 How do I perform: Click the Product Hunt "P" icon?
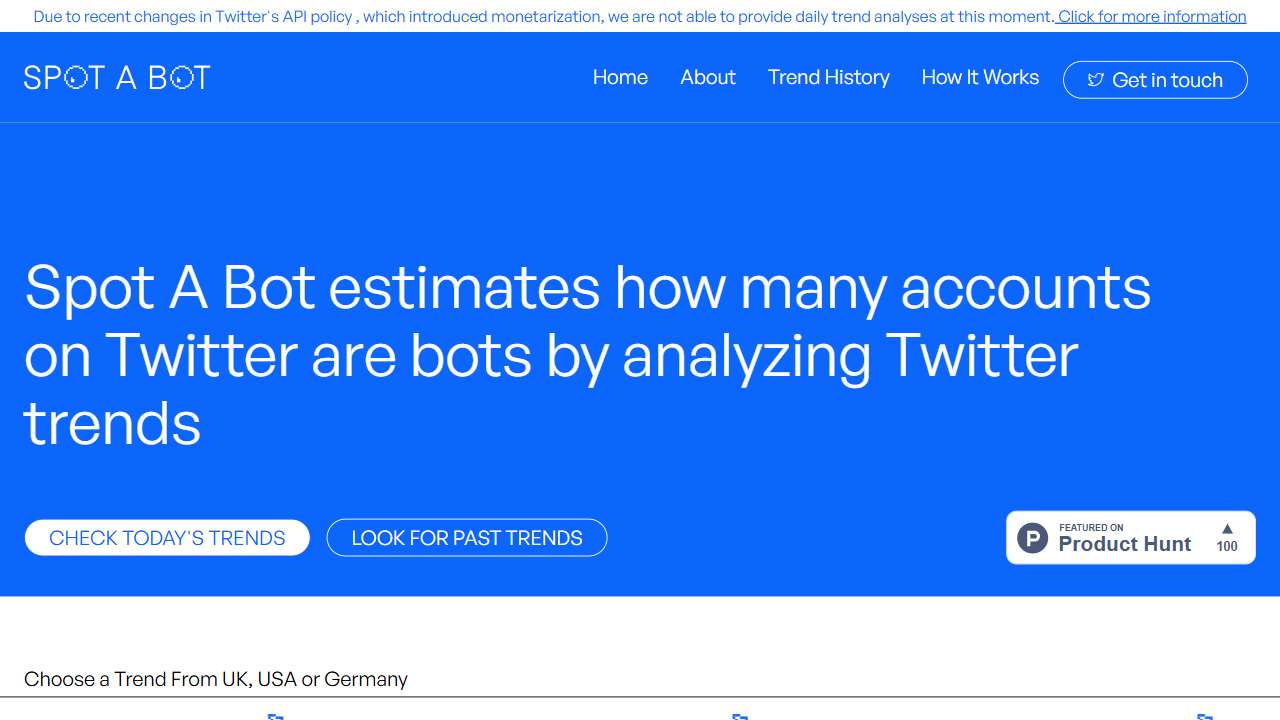(1031, 537)
